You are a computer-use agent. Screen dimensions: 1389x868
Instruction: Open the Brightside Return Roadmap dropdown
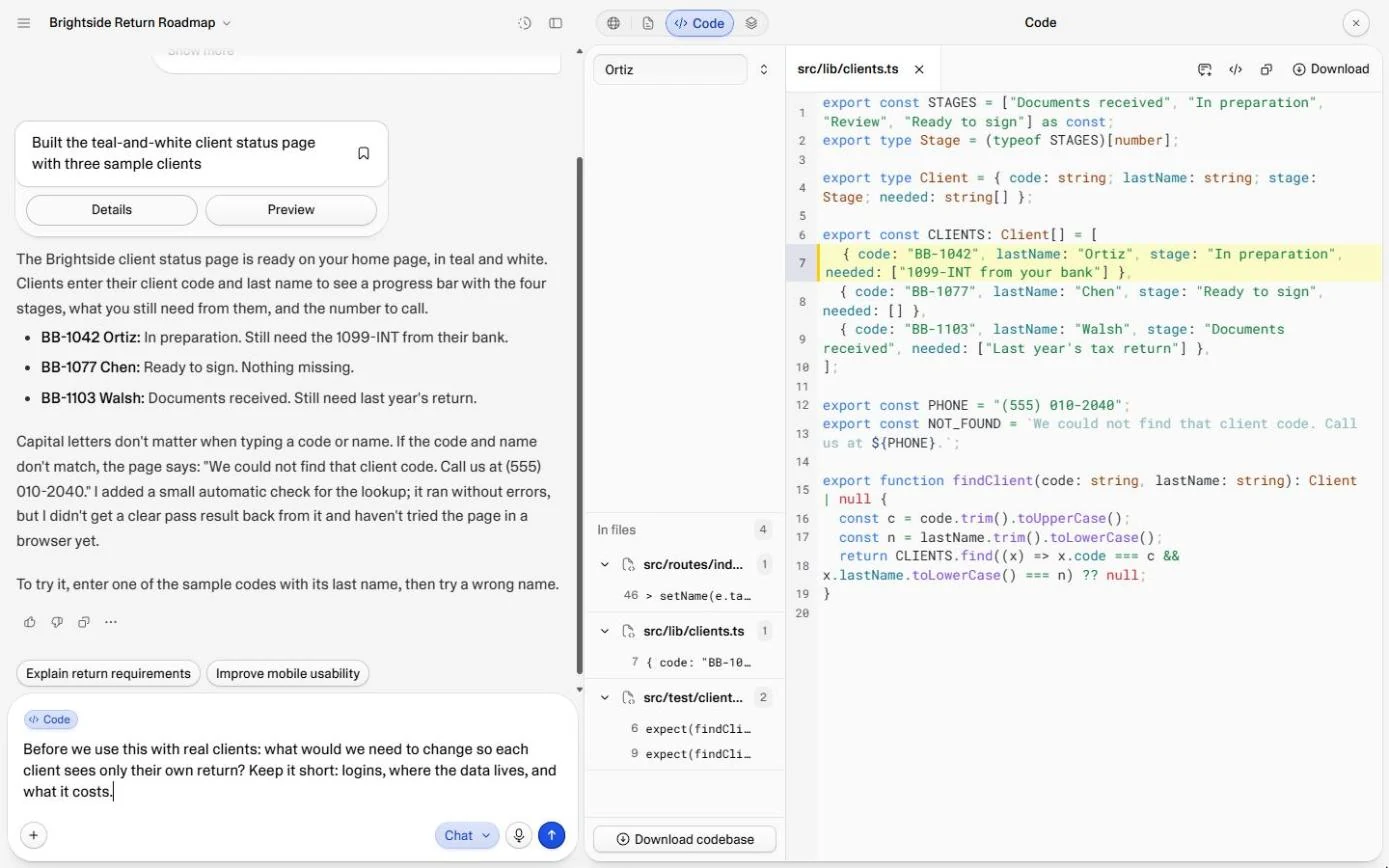(140, 23)
